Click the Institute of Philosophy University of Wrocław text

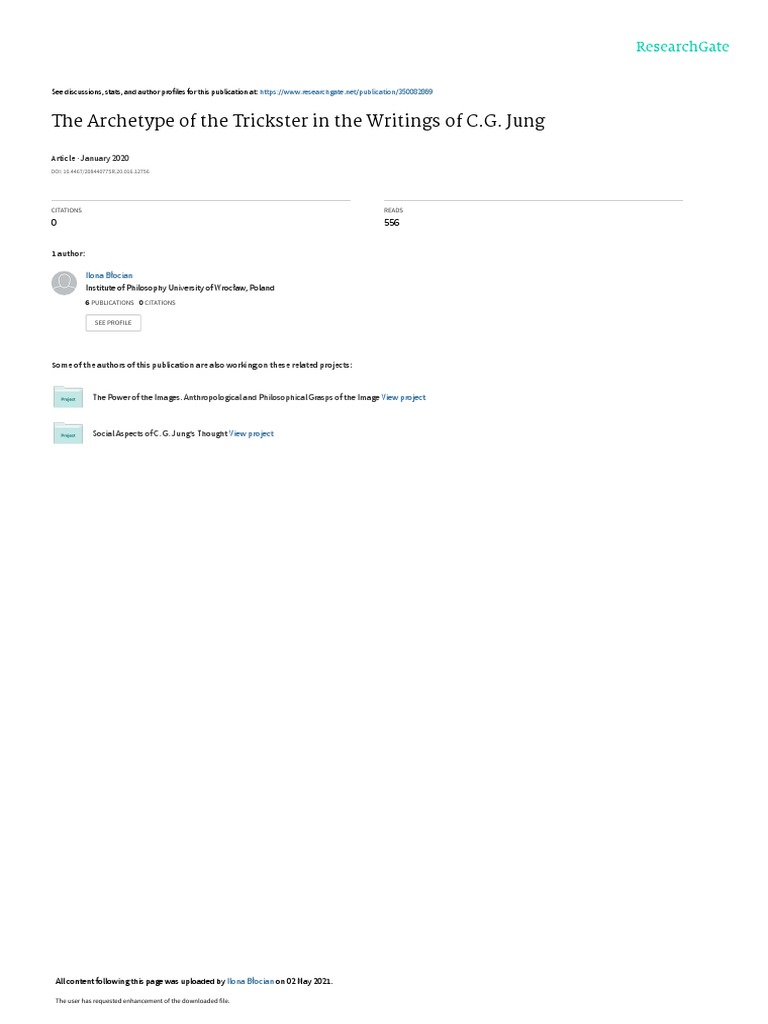pyautogui.click(x=180, y=288)
